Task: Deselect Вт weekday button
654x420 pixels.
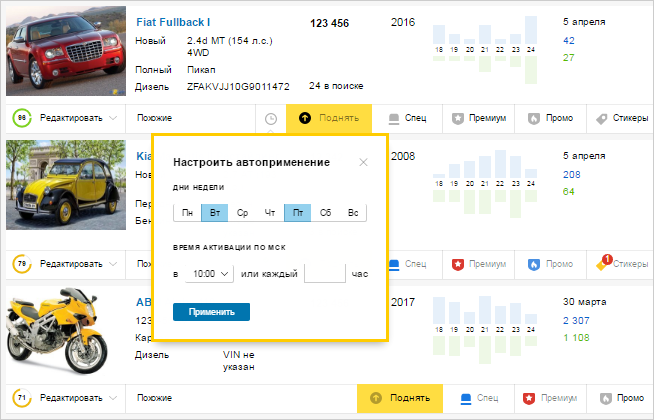Action: 214,213
